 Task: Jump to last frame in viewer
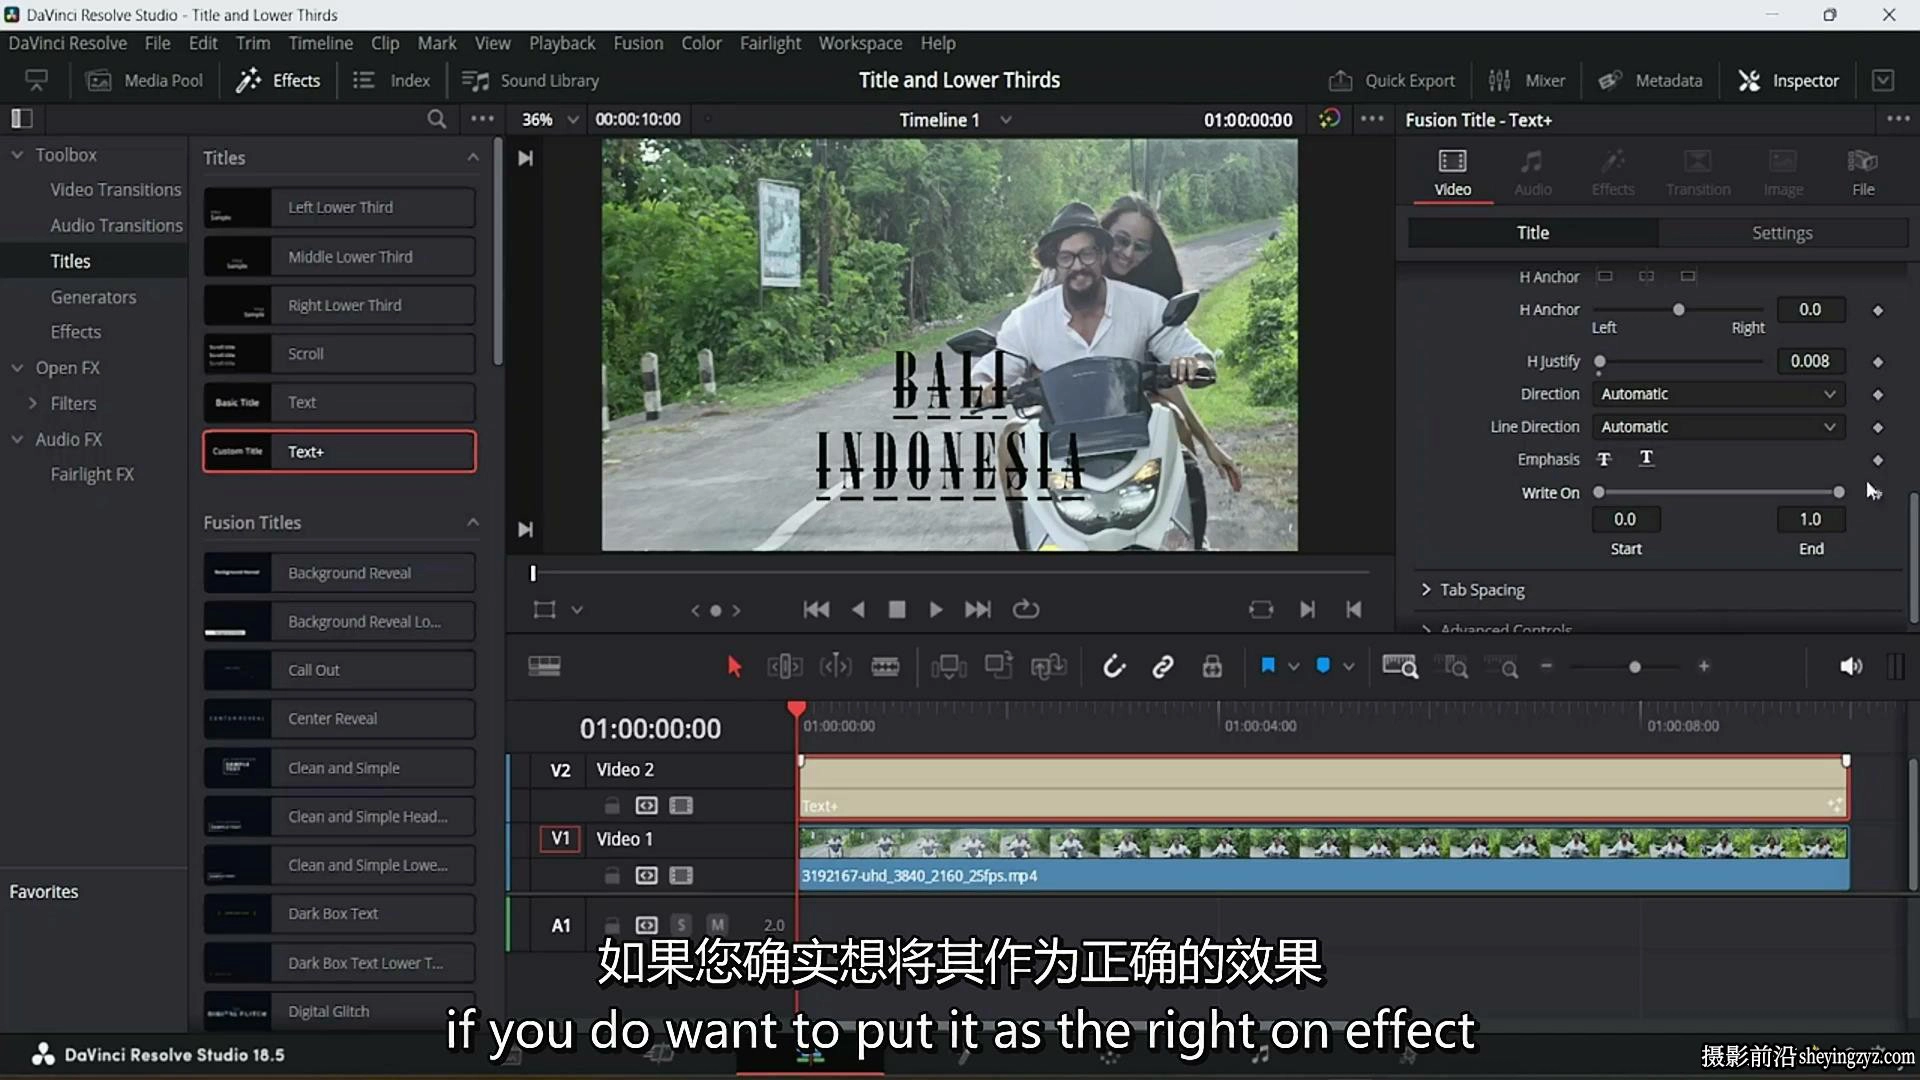coord(978,609)
